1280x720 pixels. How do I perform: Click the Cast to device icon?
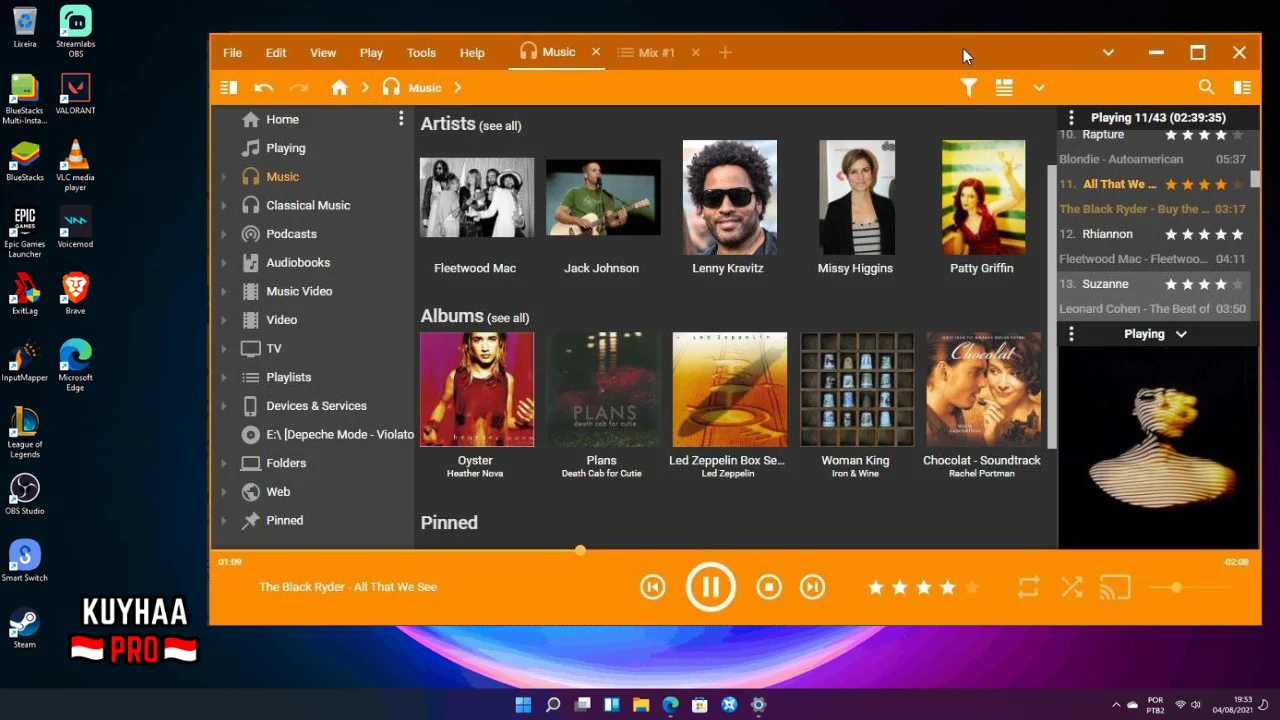pos(1115,587)
